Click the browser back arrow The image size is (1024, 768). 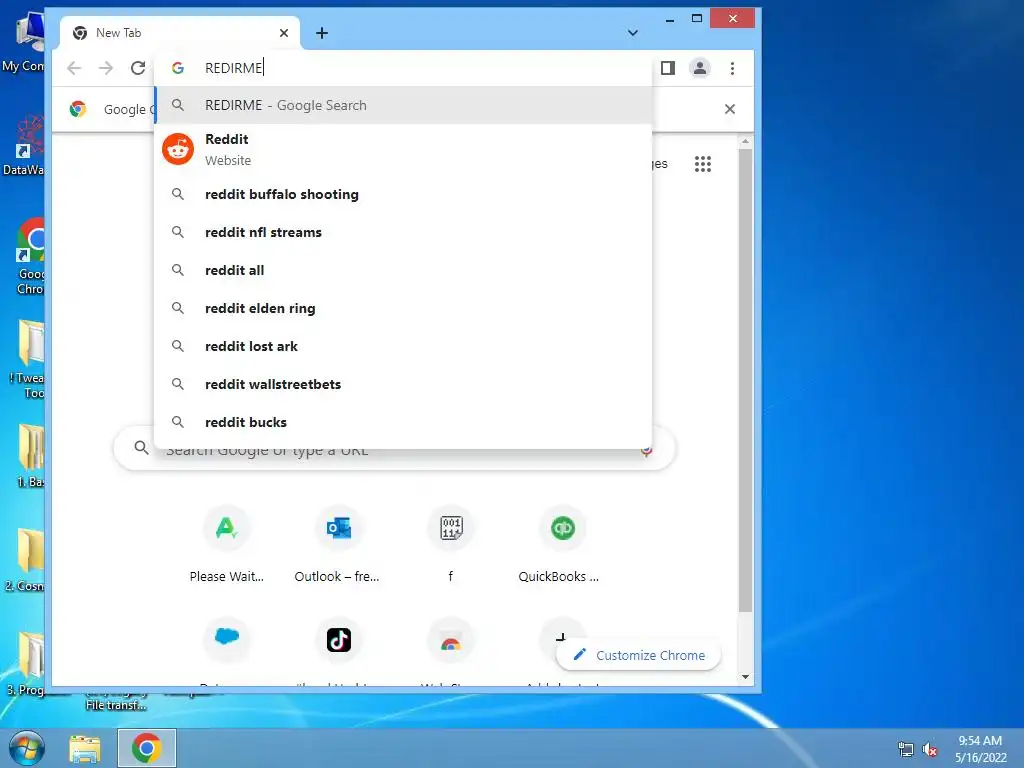[x=74, y=68]
